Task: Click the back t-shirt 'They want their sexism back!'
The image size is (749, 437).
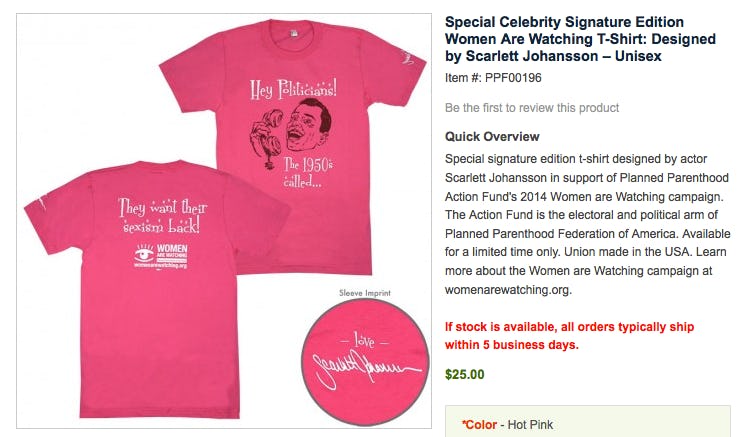Action: [x=158, y=289]
